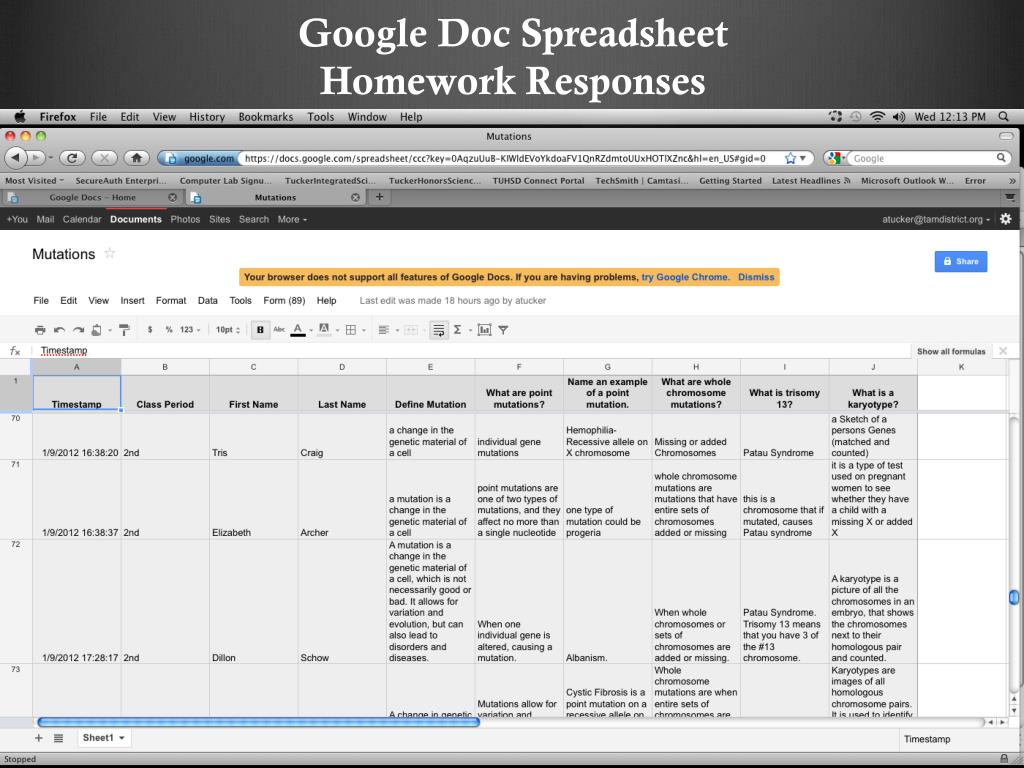
Task: Open the Data menu
Action: coord(208,300)
